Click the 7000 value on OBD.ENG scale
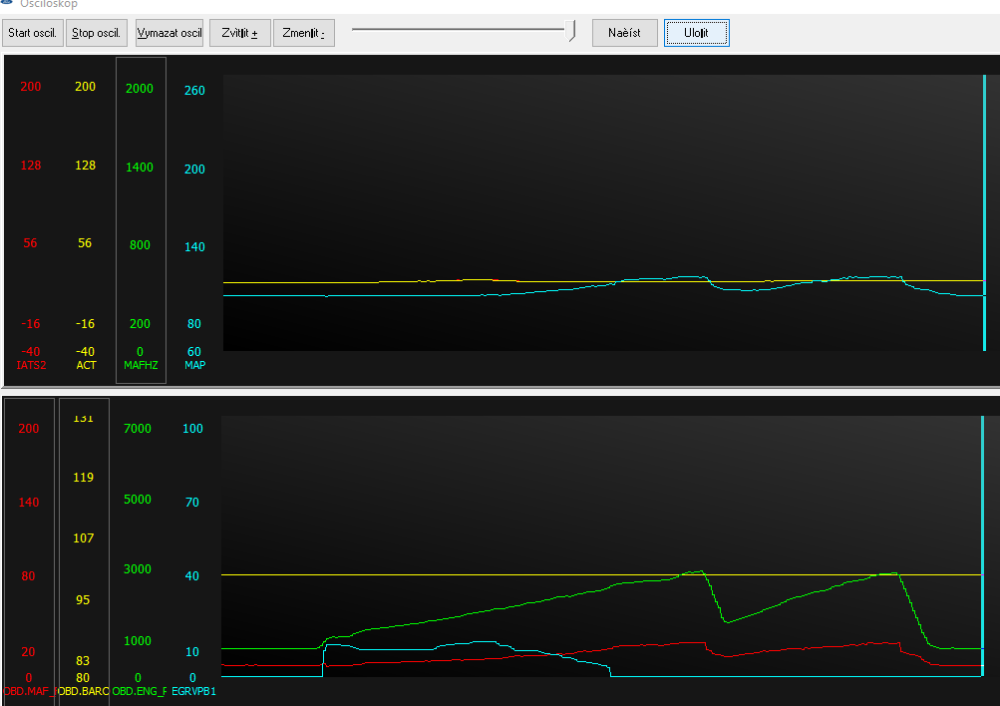 pos(137,429)
